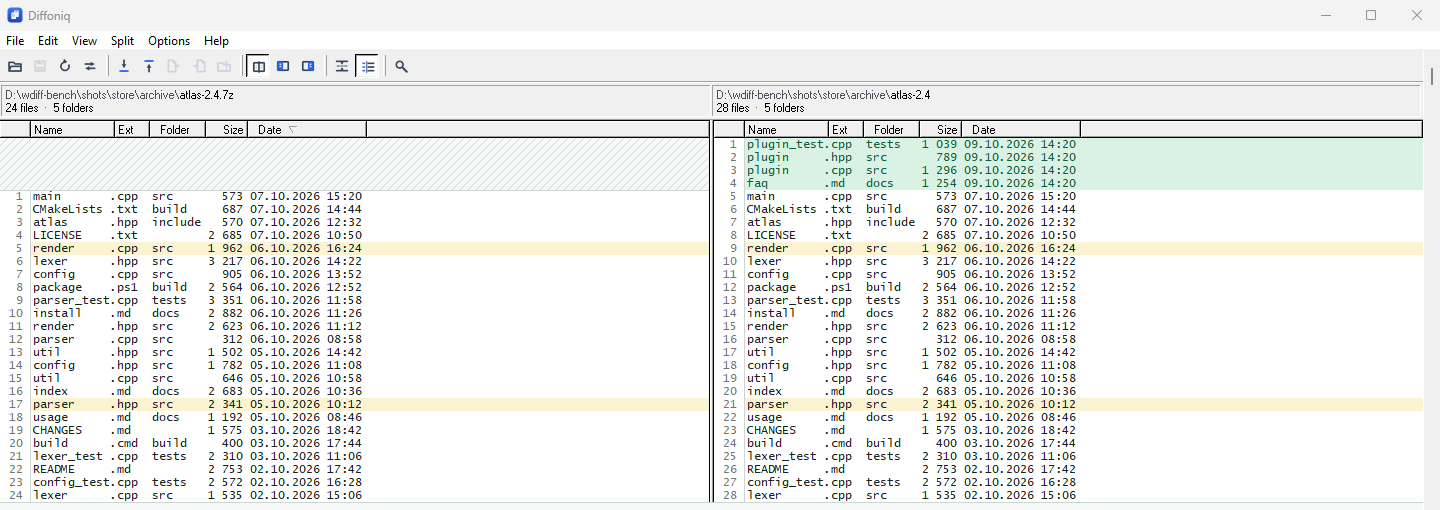This screenshot has height=510, width=1440.
Task: Sort left pane by Name column
Action: point(73,129)
